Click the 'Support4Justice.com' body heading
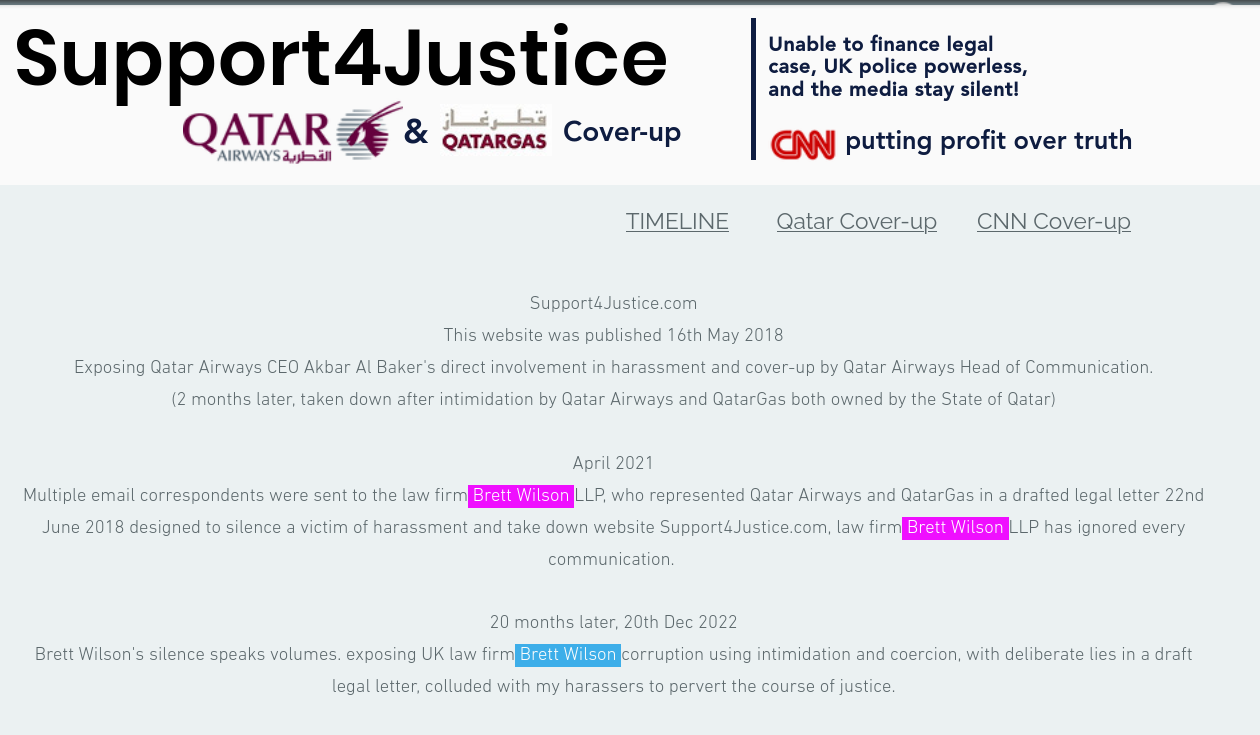This screenshot has height=735, width=1260. click(x=613, y=304)
